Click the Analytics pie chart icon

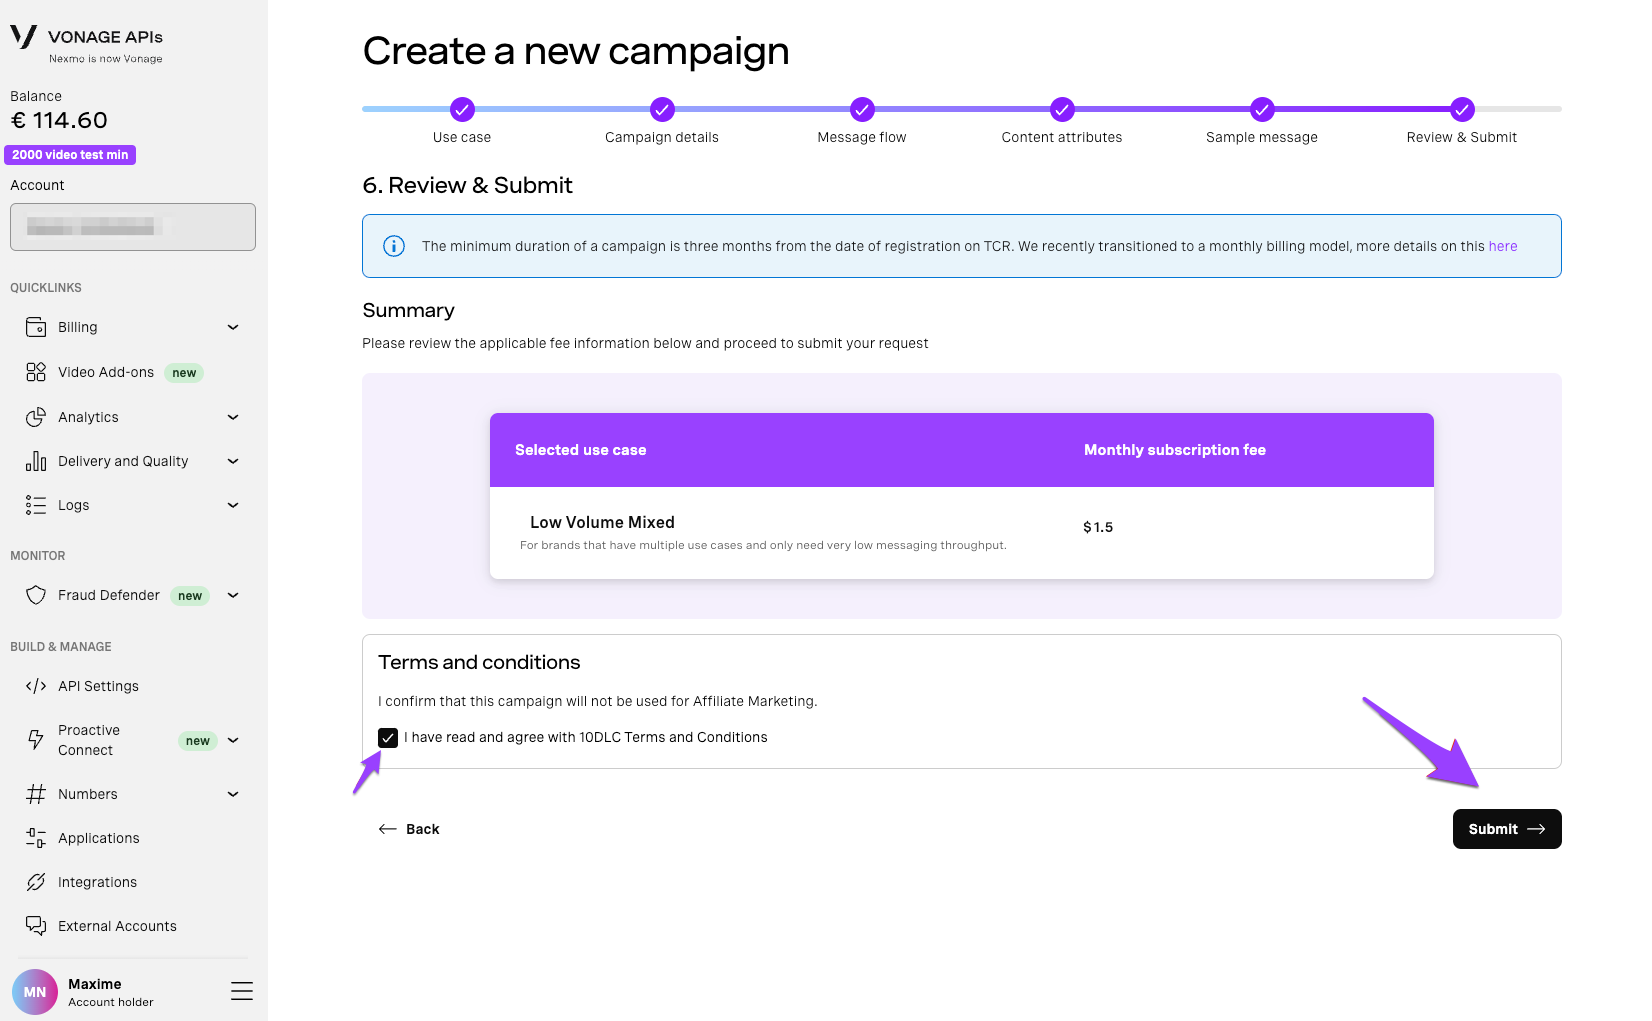[x=36, y=417]
